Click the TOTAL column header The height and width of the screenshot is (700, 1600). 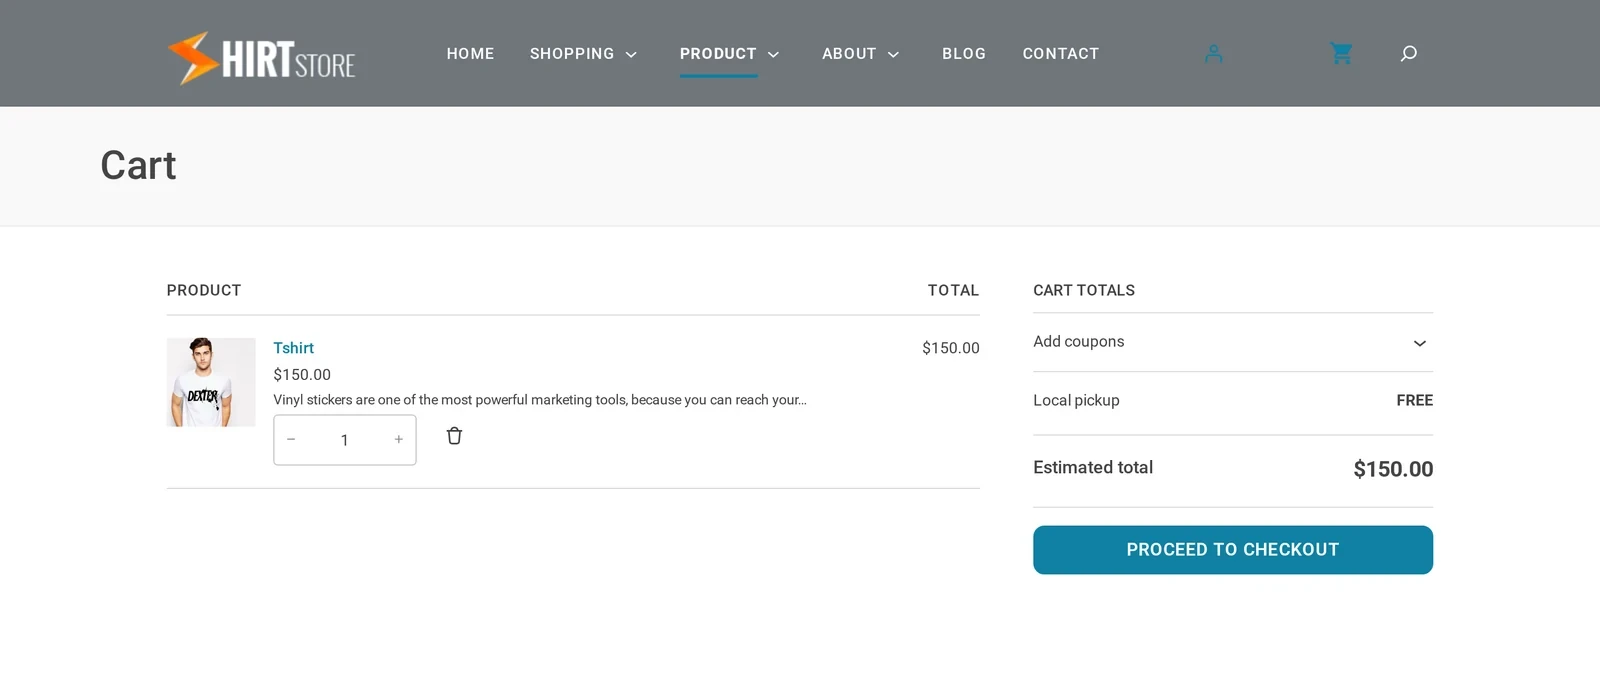[x=953, y=290]
